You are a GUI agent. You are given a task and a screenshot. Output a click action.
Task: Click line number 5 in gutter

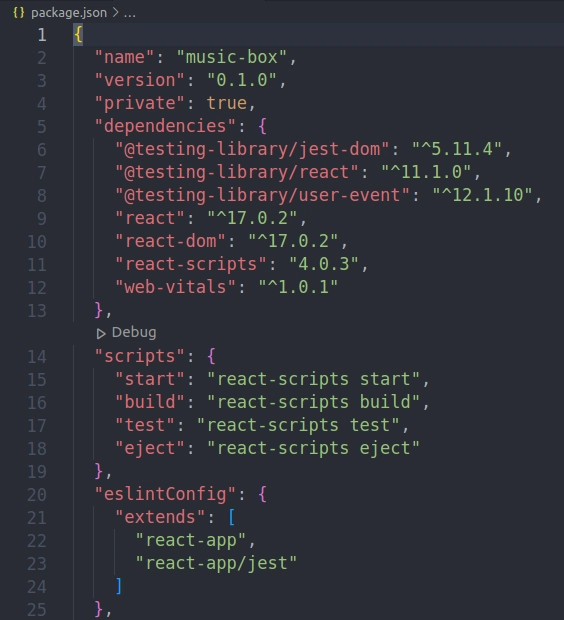pyautogui.click(x=42, y=127)
